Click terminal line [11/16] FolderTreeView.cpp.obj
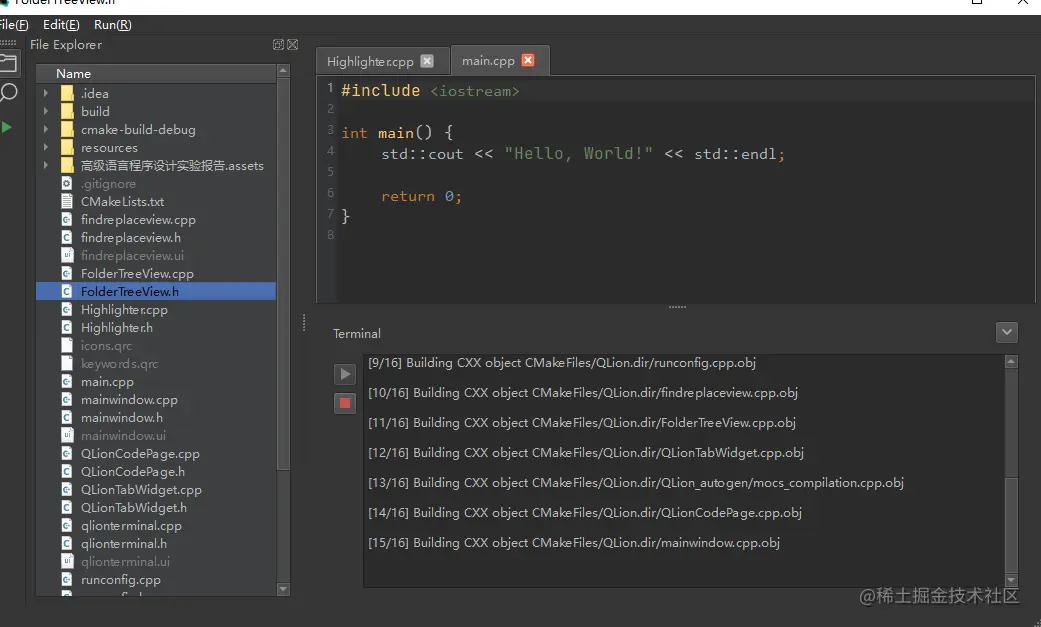This screenshot has width=1041, height=627. tap(582, 422)
